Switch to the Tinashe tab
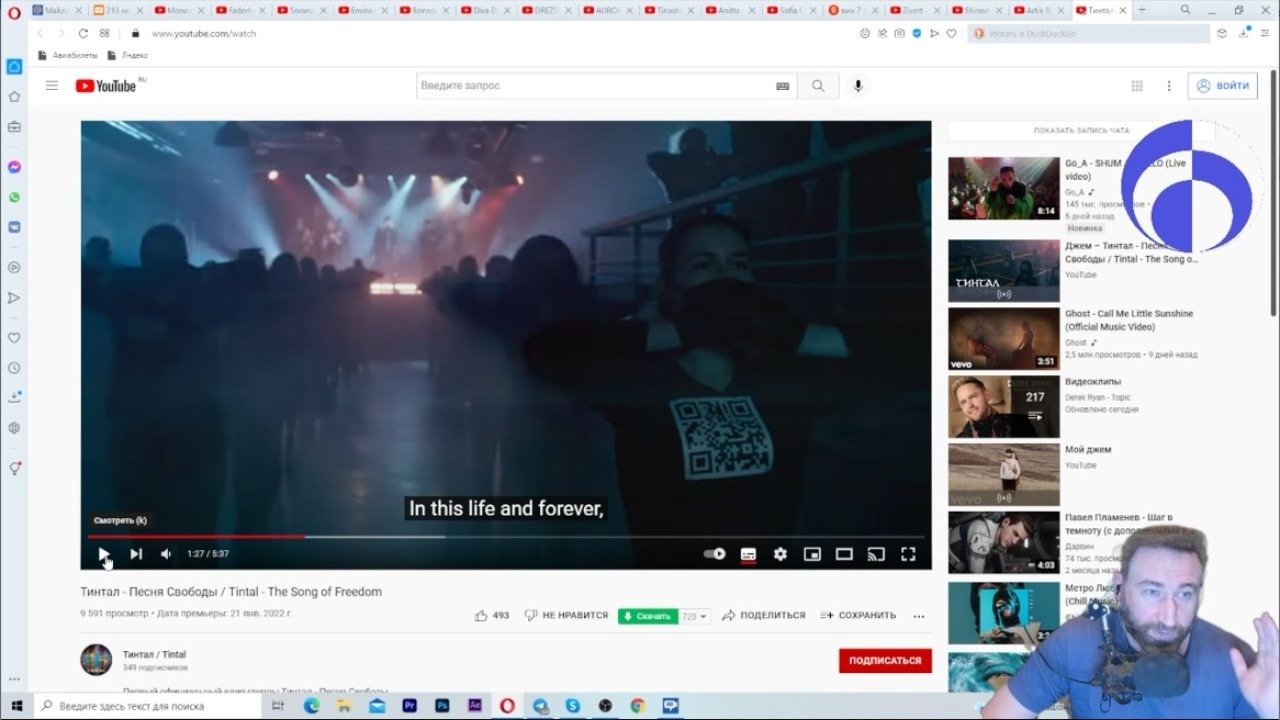Image resolution: width=1280 pixels, height=720 pixels. pos(668,10)
